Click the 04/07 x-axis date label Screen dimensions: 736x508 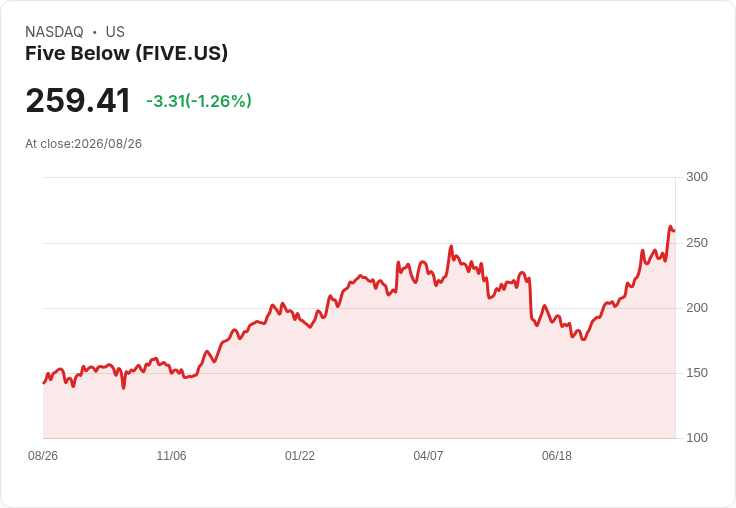tap(428, 456)
